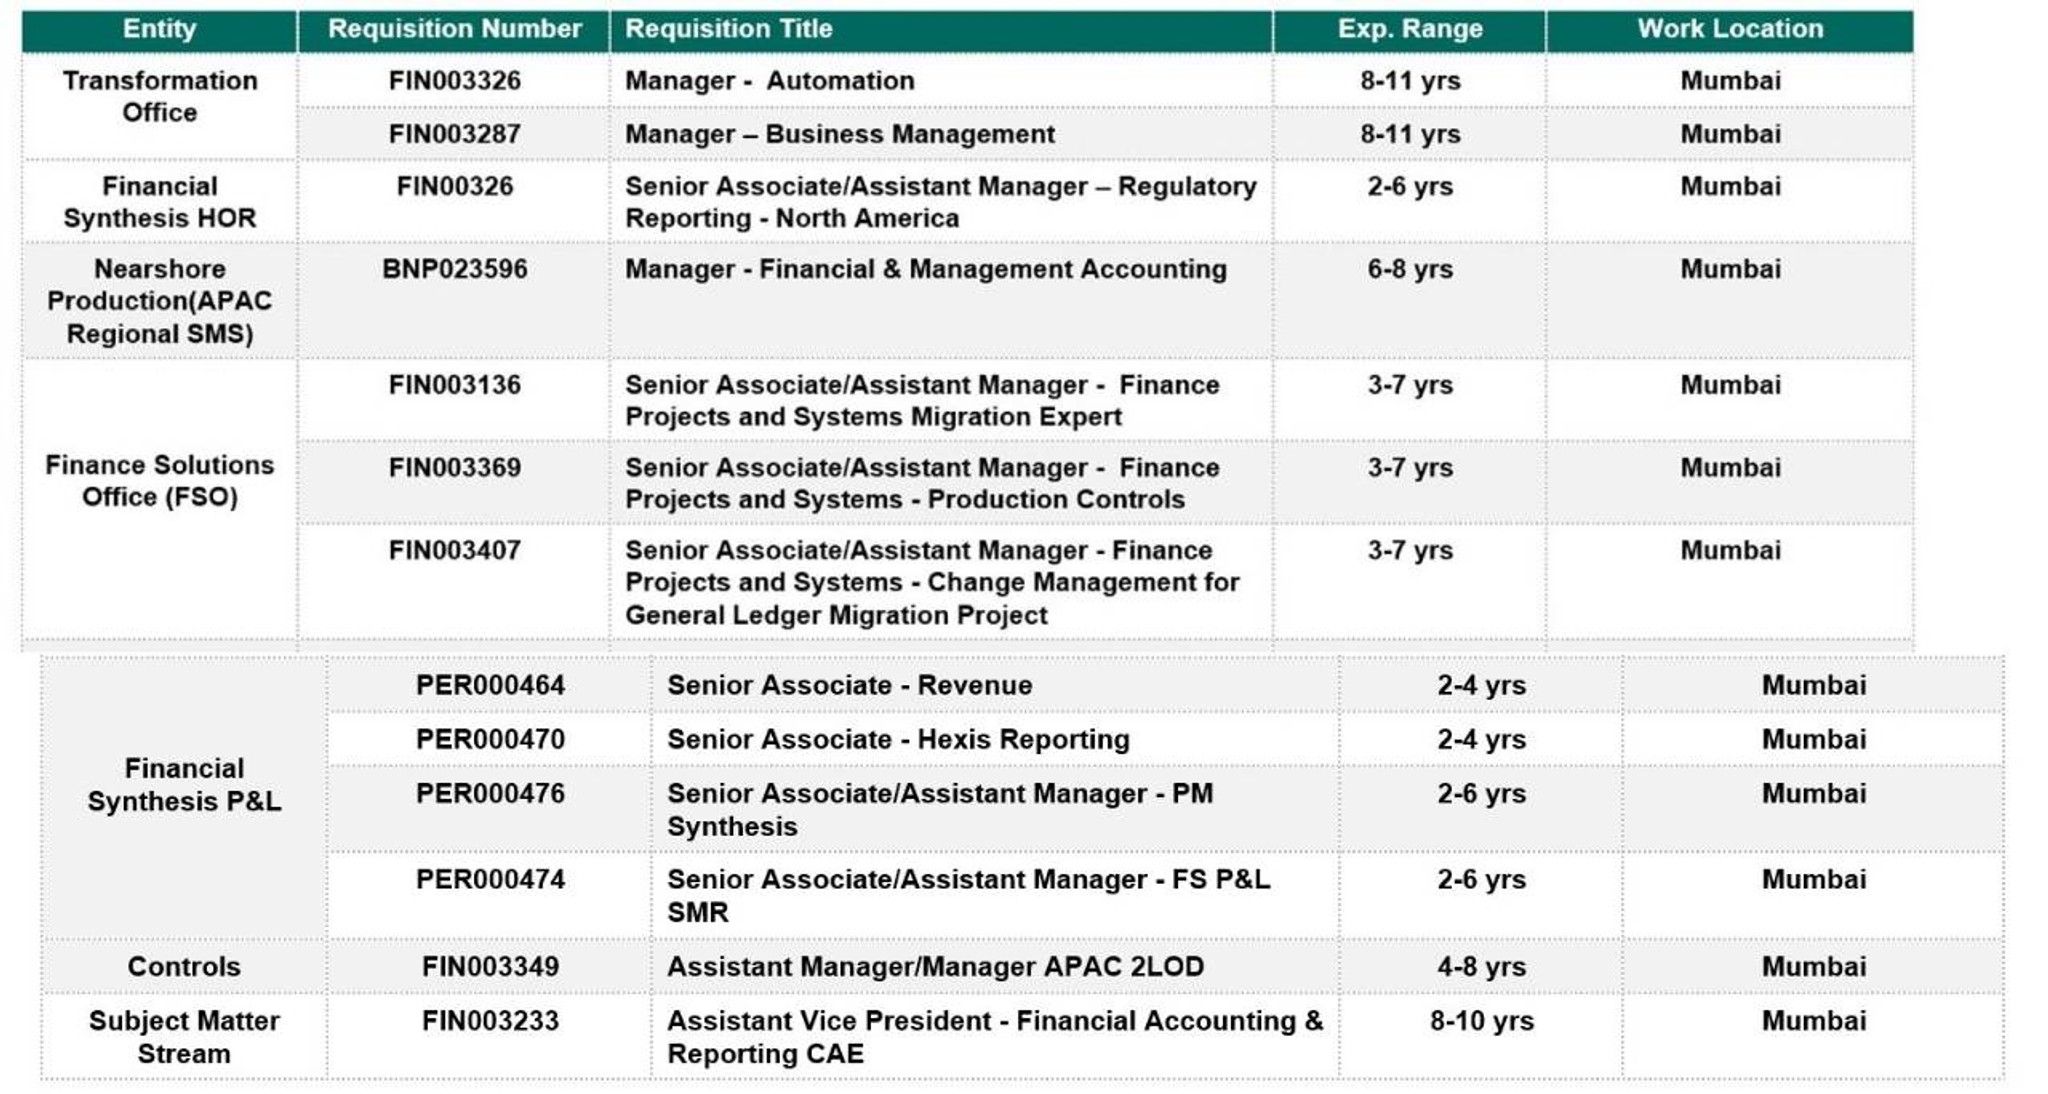Image resolution: width=2048 pixels, height=1094 pixels.
Task: Click the Manager - Automation title cell
Action: pos(941,81)
